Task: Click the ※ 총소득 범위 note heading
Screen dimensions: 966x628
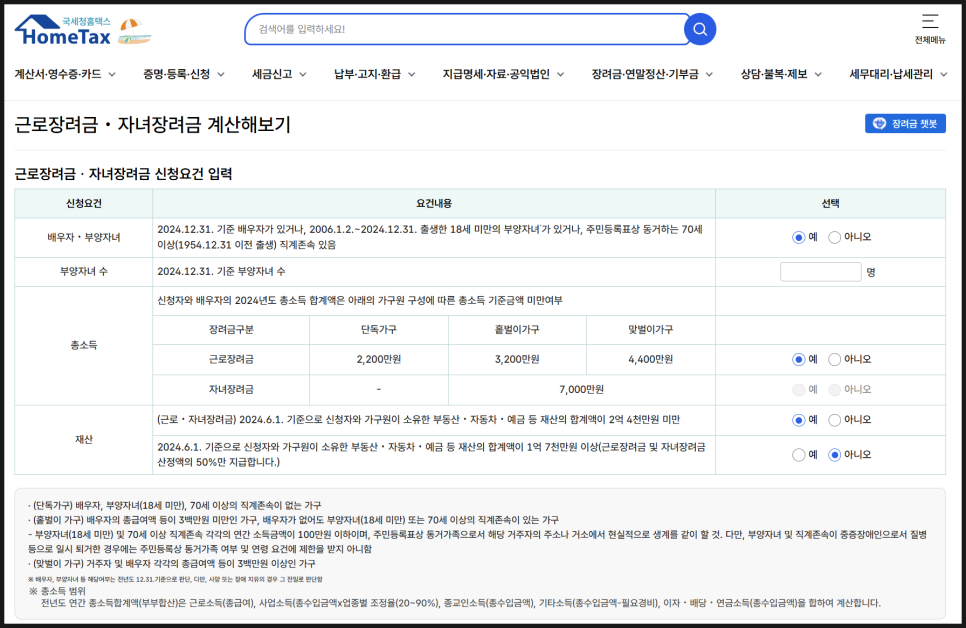Action: point(57,590)
